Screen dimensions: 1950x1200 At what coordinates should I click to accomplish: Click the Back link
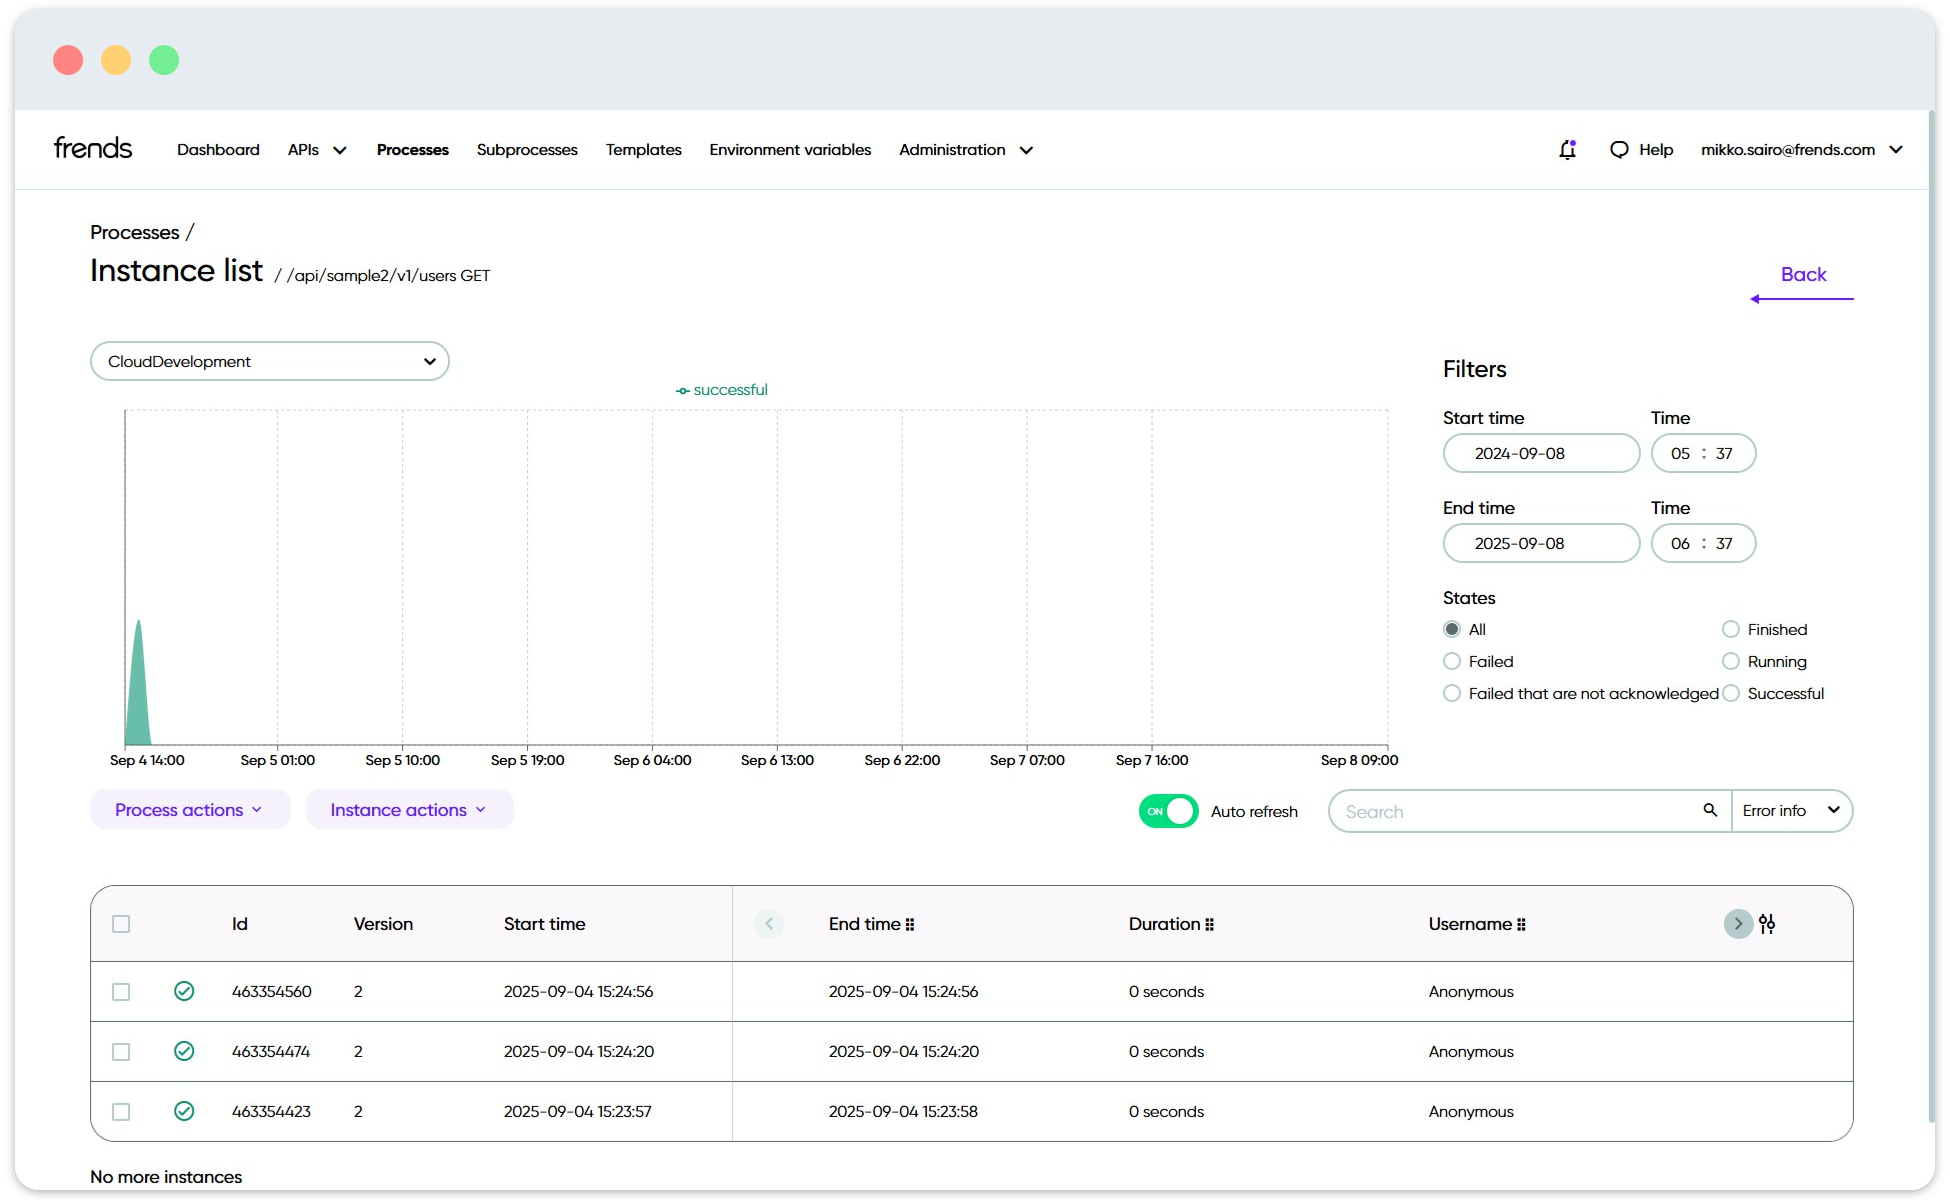point(1803,275)
